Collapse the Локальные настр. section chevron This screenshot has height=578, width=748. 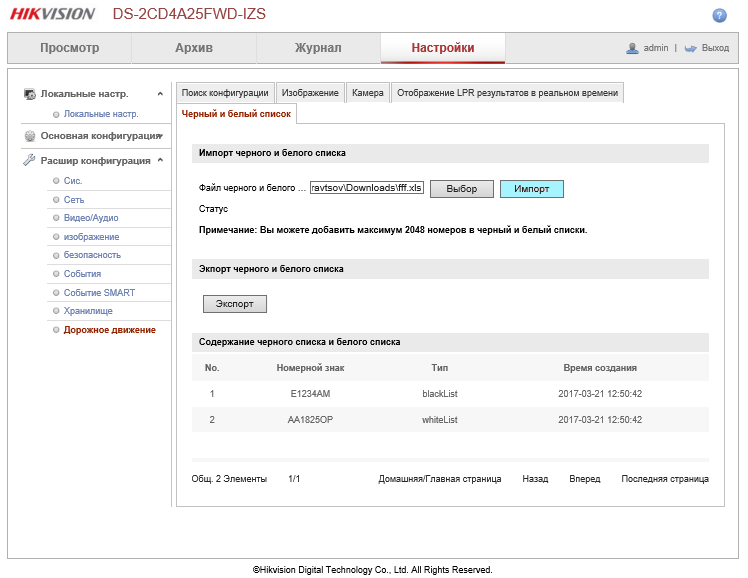160,93
